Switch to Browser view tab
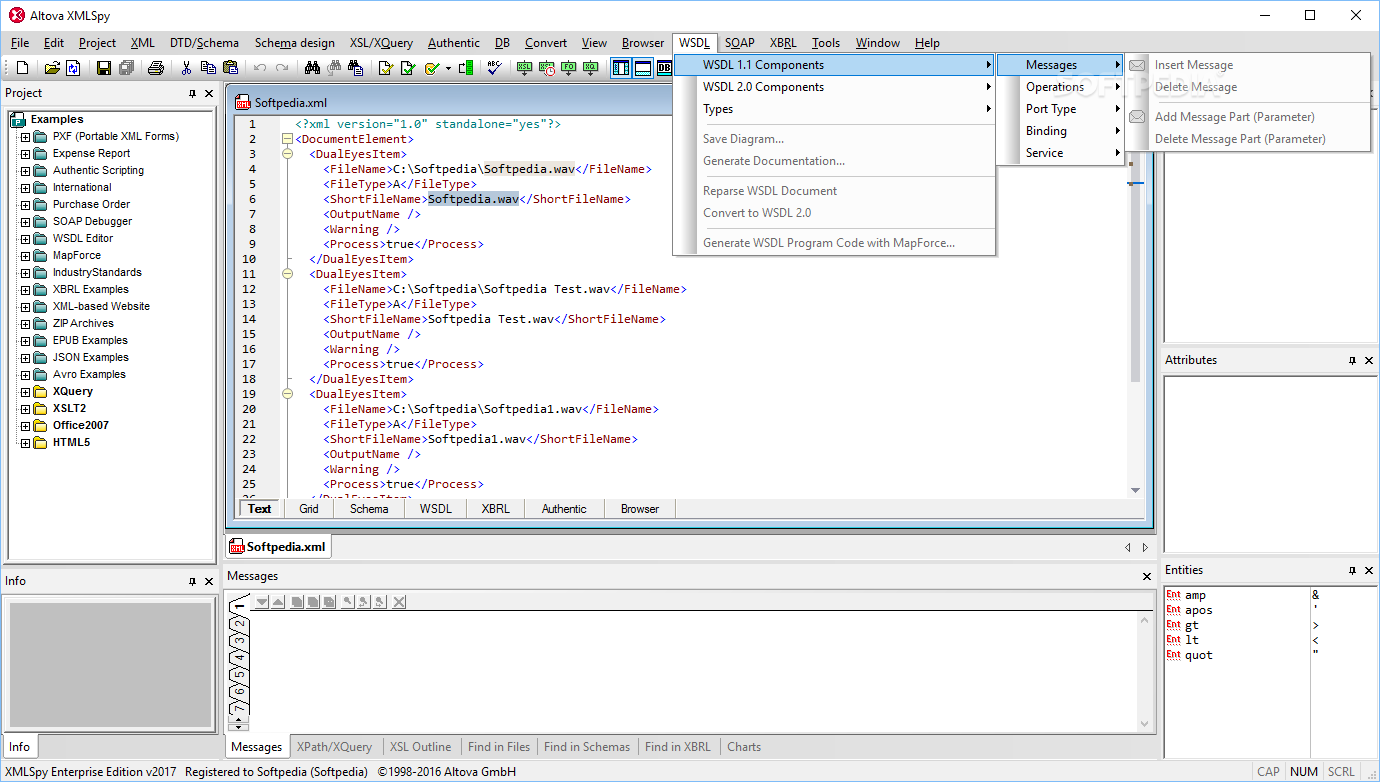Screen dimensions: 1380x782 [640, 509]
